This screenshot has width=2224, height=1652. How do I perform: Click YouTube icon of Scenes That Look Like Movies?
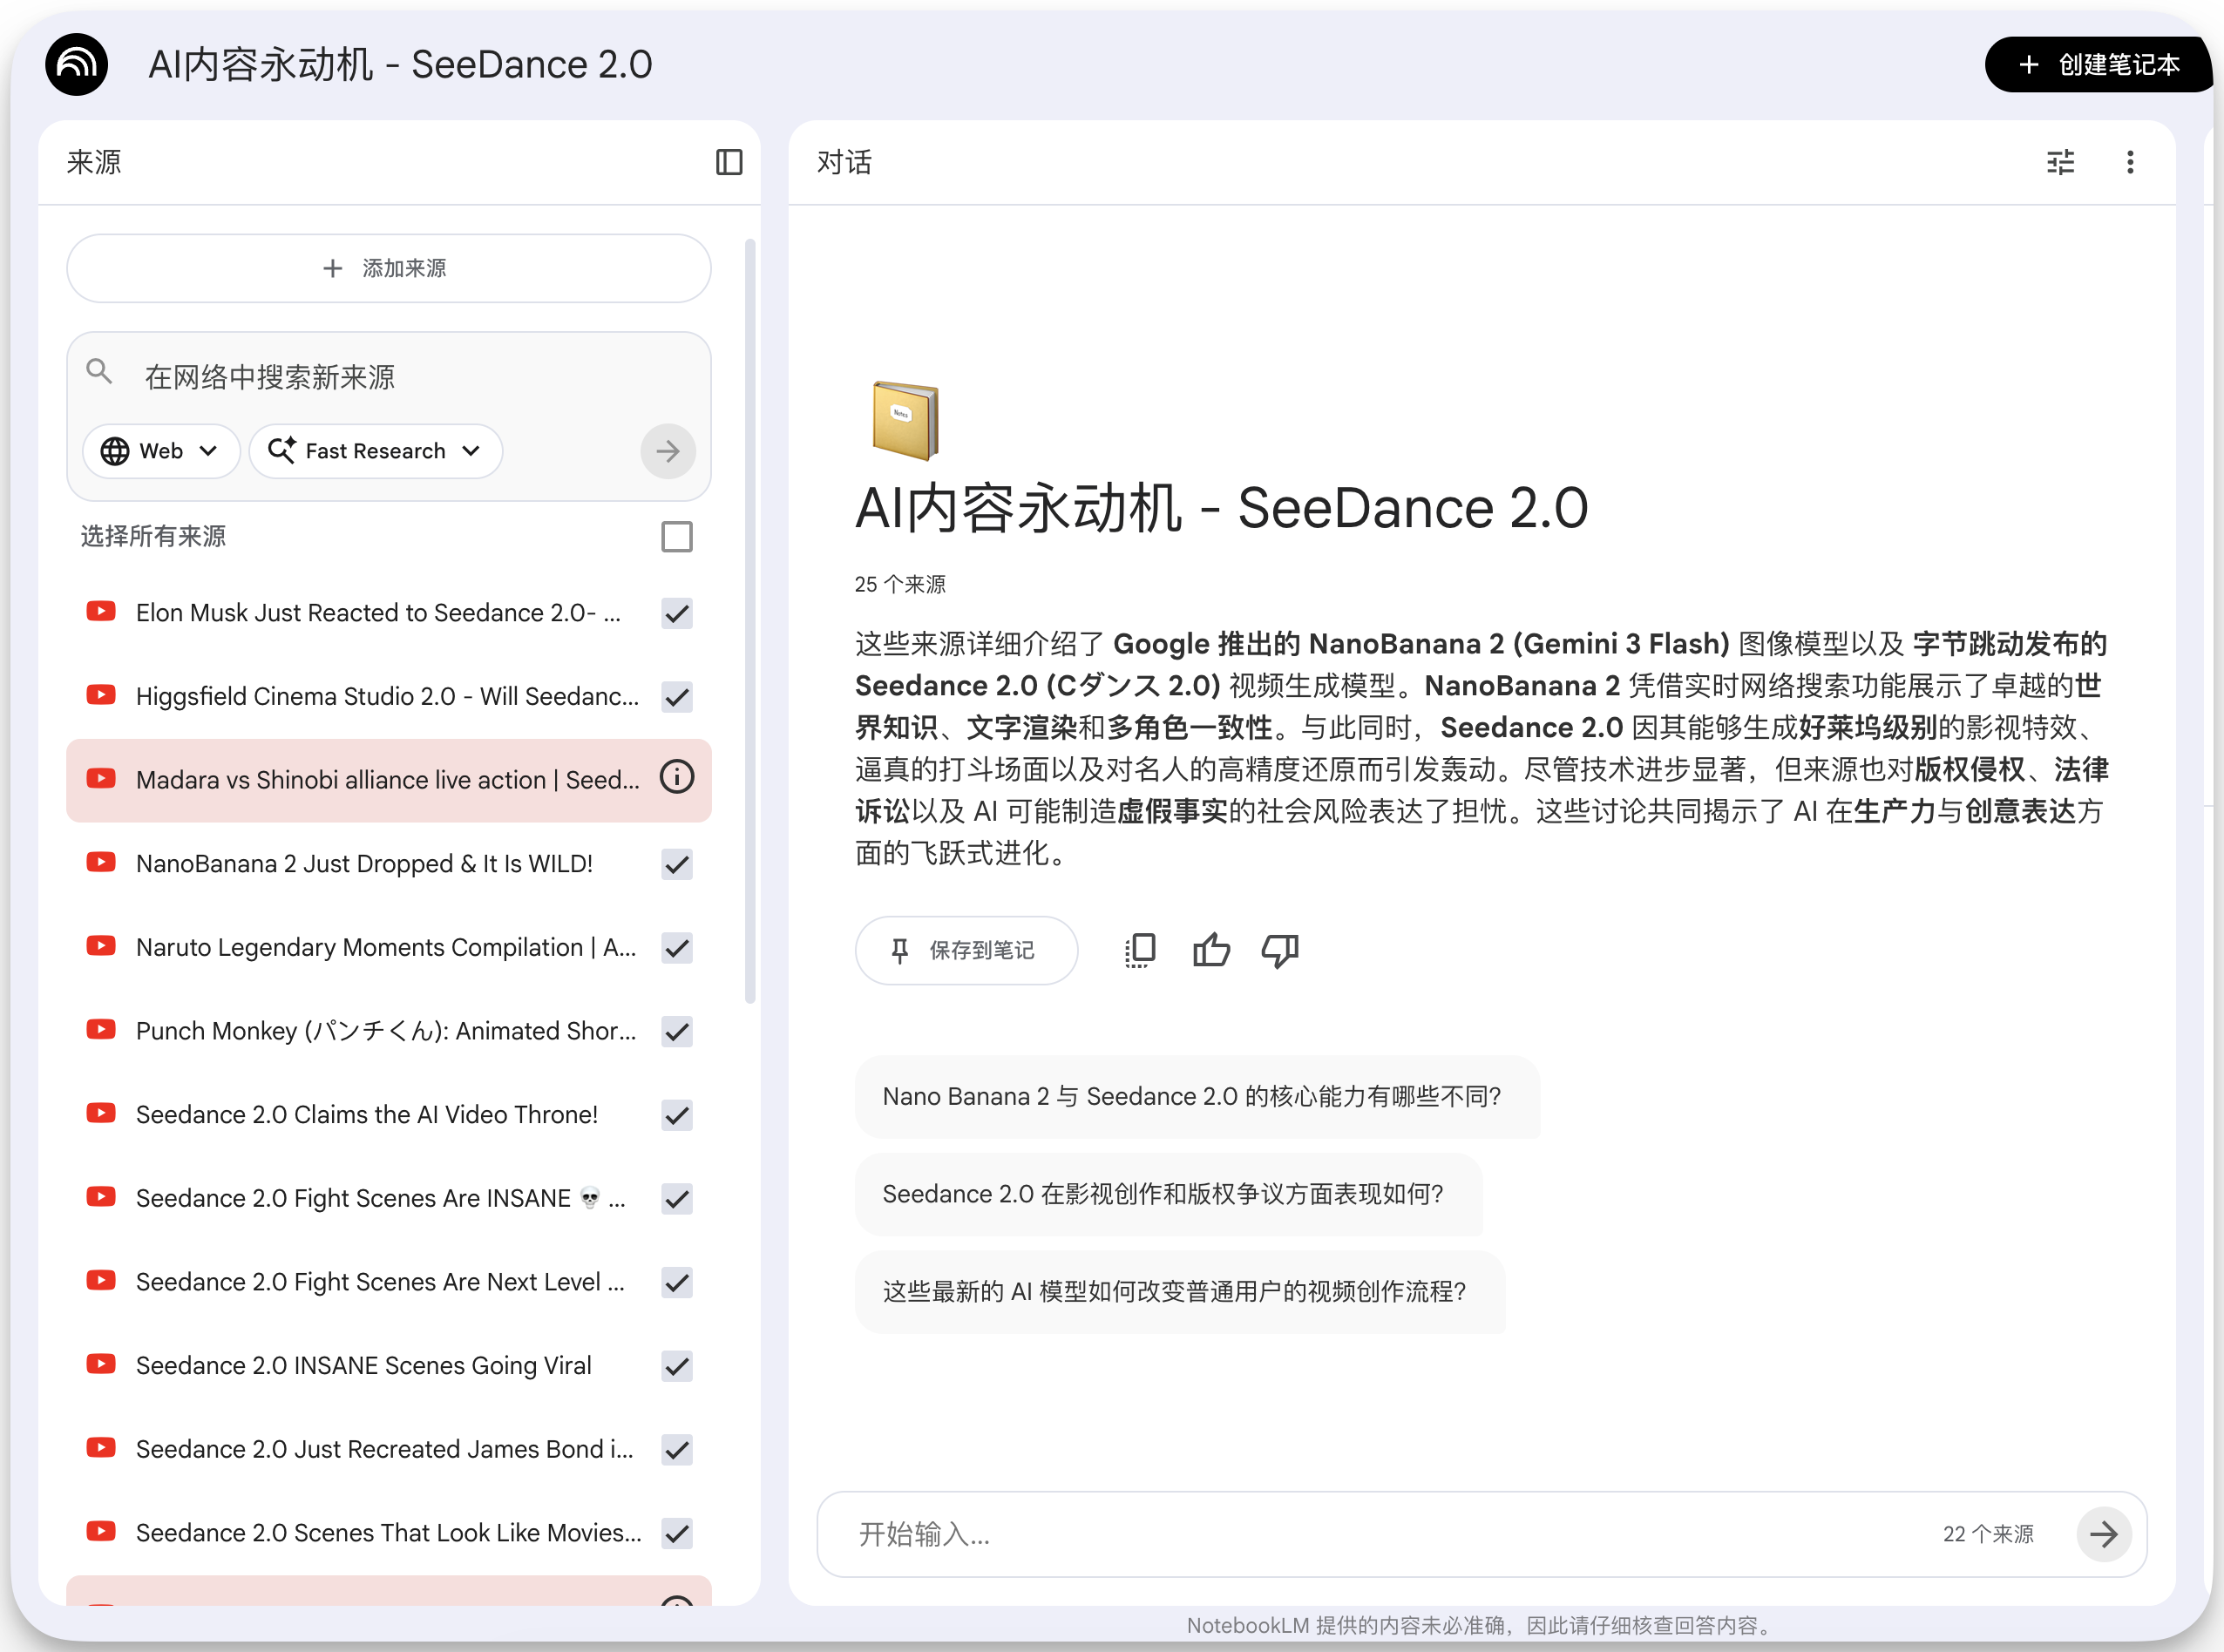(101, 1532)
